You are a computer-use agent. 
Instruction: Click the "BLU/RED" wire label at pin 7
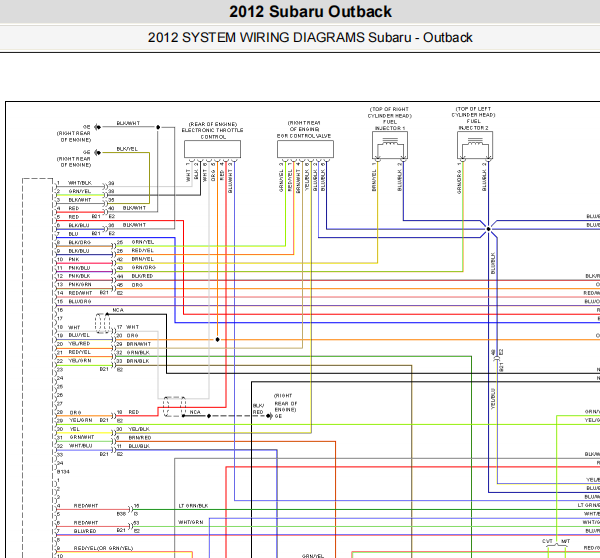85,531
